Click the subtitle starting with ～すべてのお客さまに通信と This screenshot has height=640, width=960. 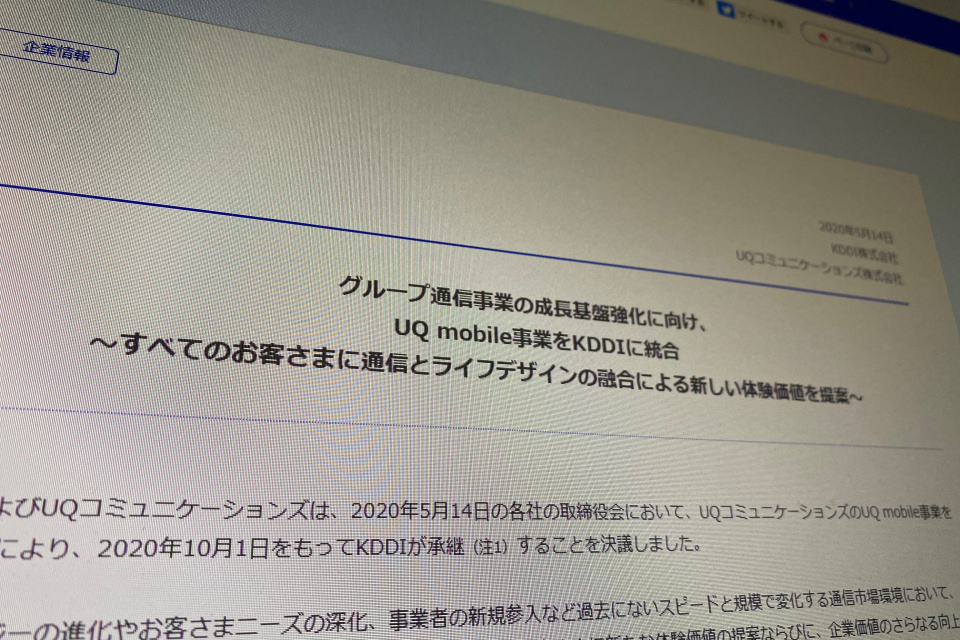[476, 367]
